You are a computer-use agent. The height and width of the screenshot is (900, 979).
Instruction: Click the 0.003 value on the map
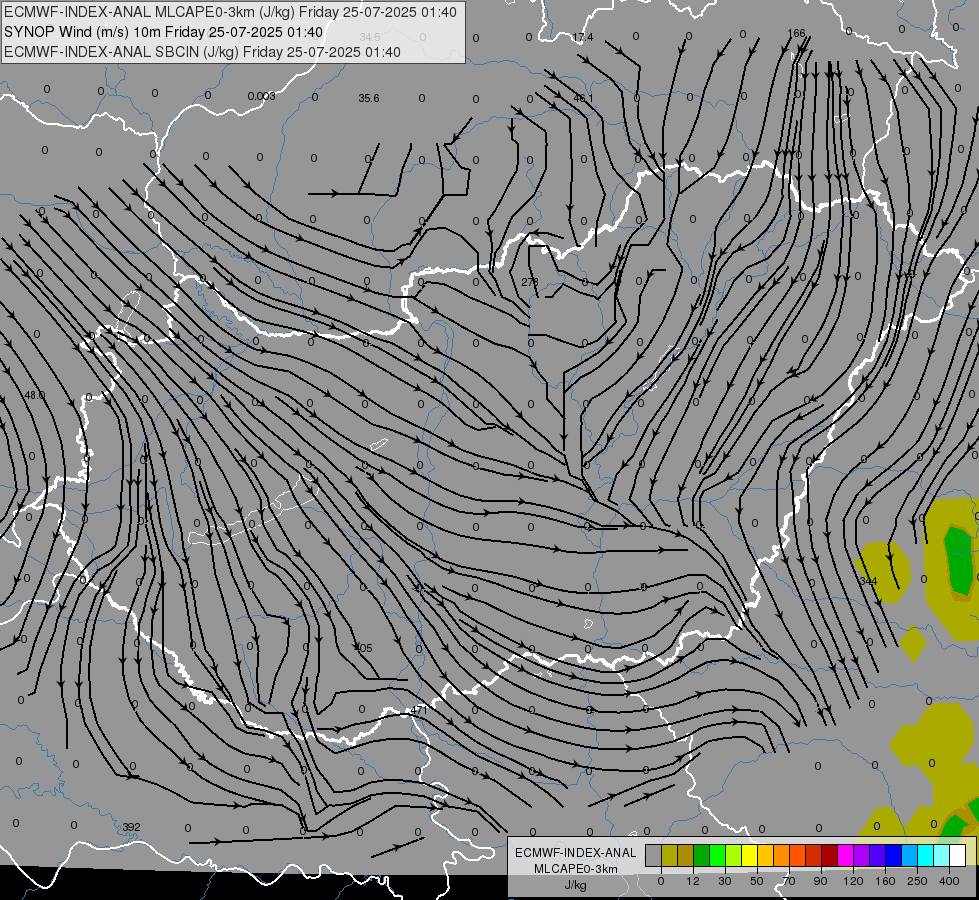click(261, 96)
